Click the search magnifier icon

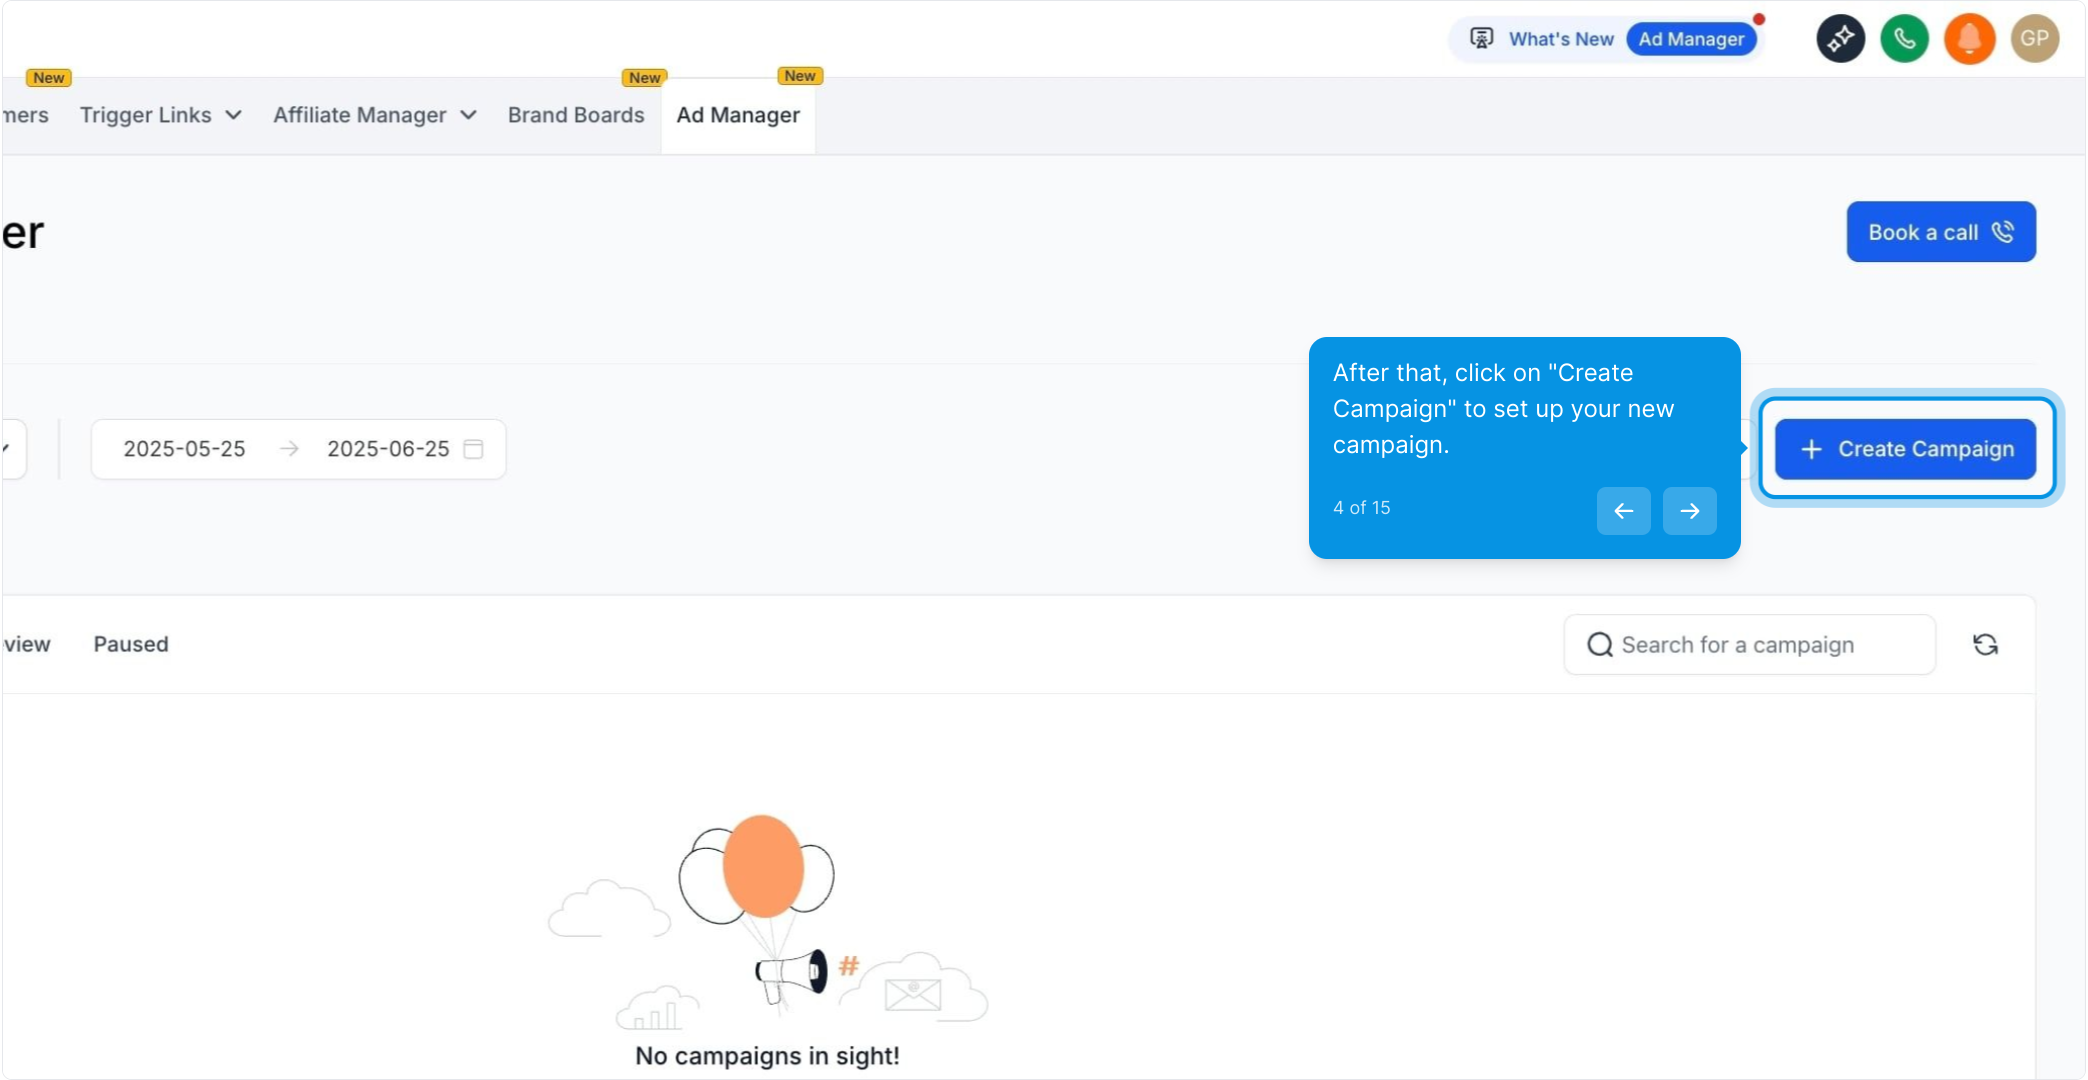tap(1600, 645)
